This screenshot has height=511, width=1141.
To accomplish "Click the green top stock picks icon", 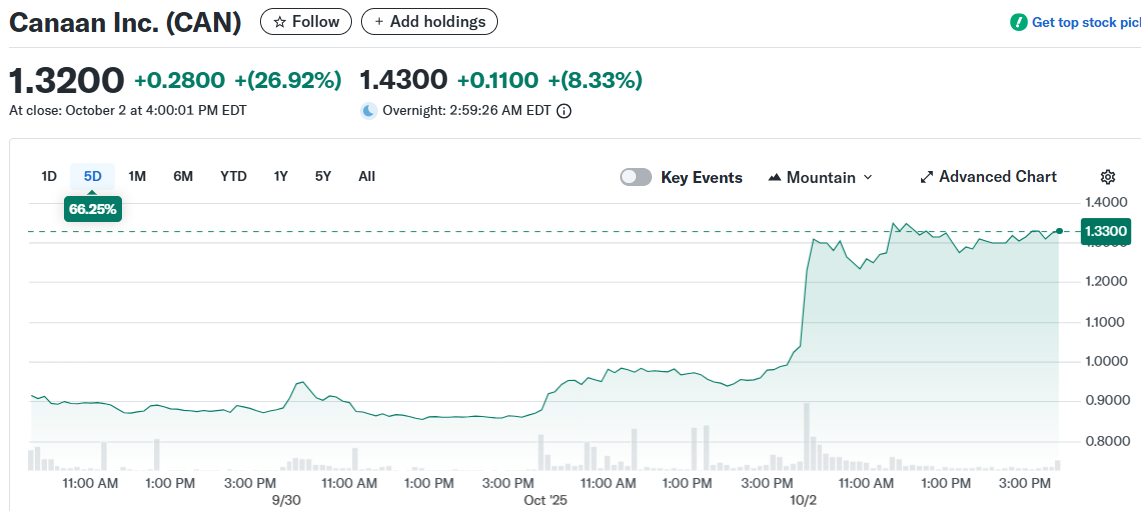I will [1019, 22].
